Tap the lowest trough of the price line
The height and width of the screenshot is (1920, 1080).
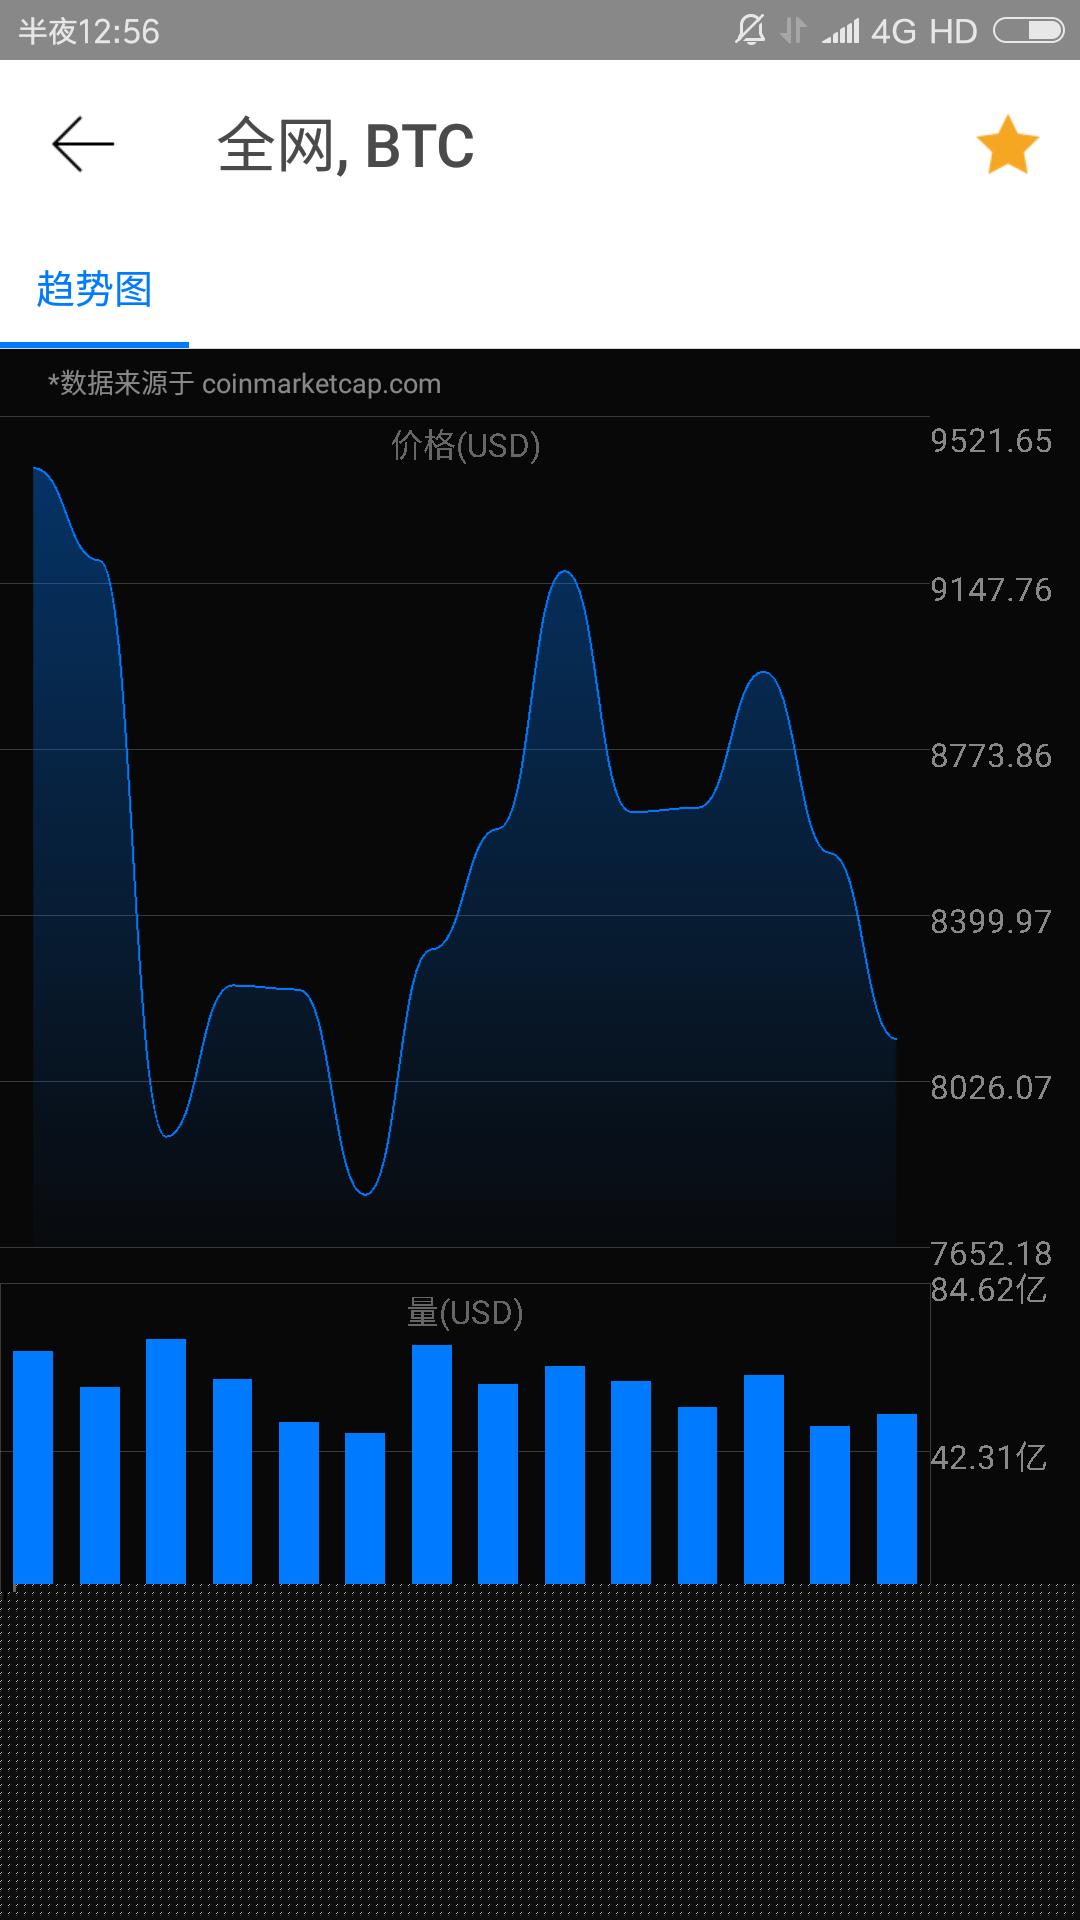pyautogui.click(x=365, y=1193)
